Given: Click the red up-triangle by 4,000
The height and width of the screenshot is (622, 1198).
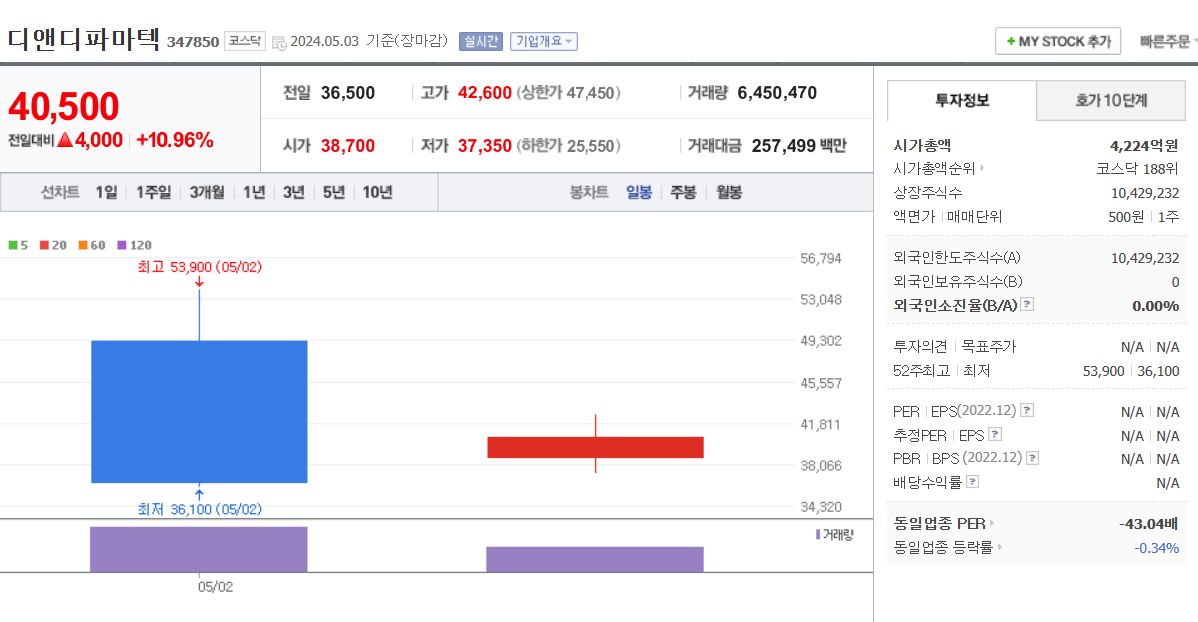Looking at the screenshot, I should click(65, 140).
